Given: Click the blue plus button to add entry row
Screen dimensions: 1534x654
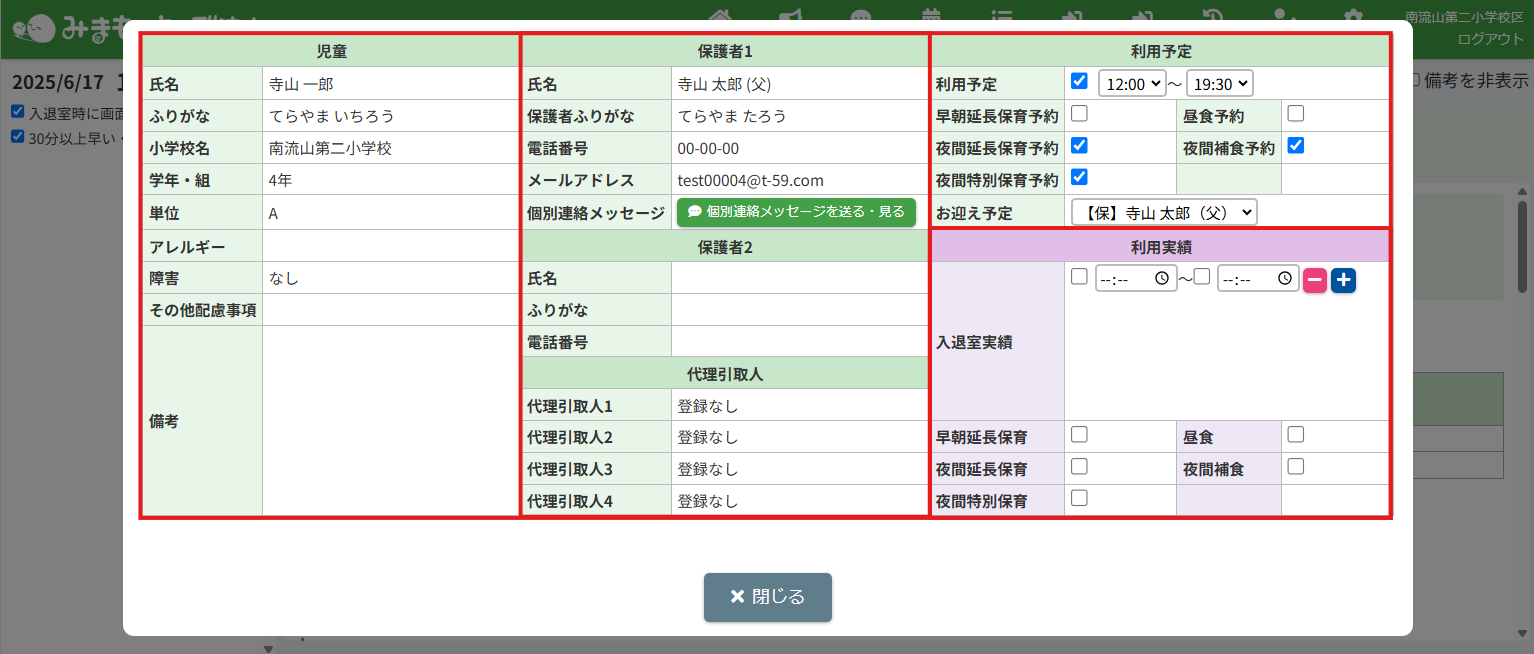Looking at the screenshot, I should coord(1343,280).
